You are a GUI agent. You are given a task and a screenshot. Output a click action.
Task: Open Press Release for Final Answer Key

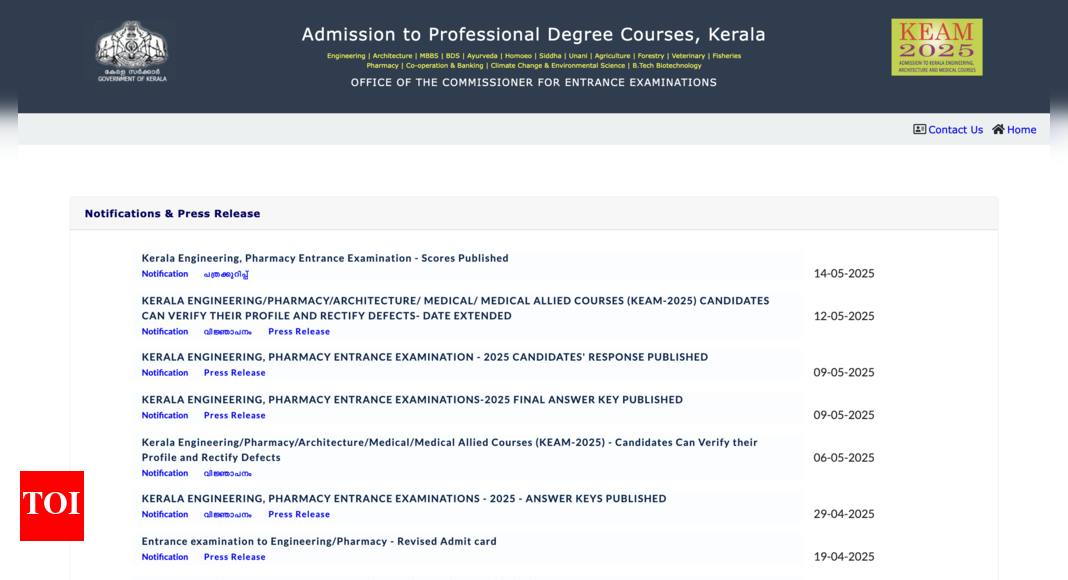coord(235,416)
